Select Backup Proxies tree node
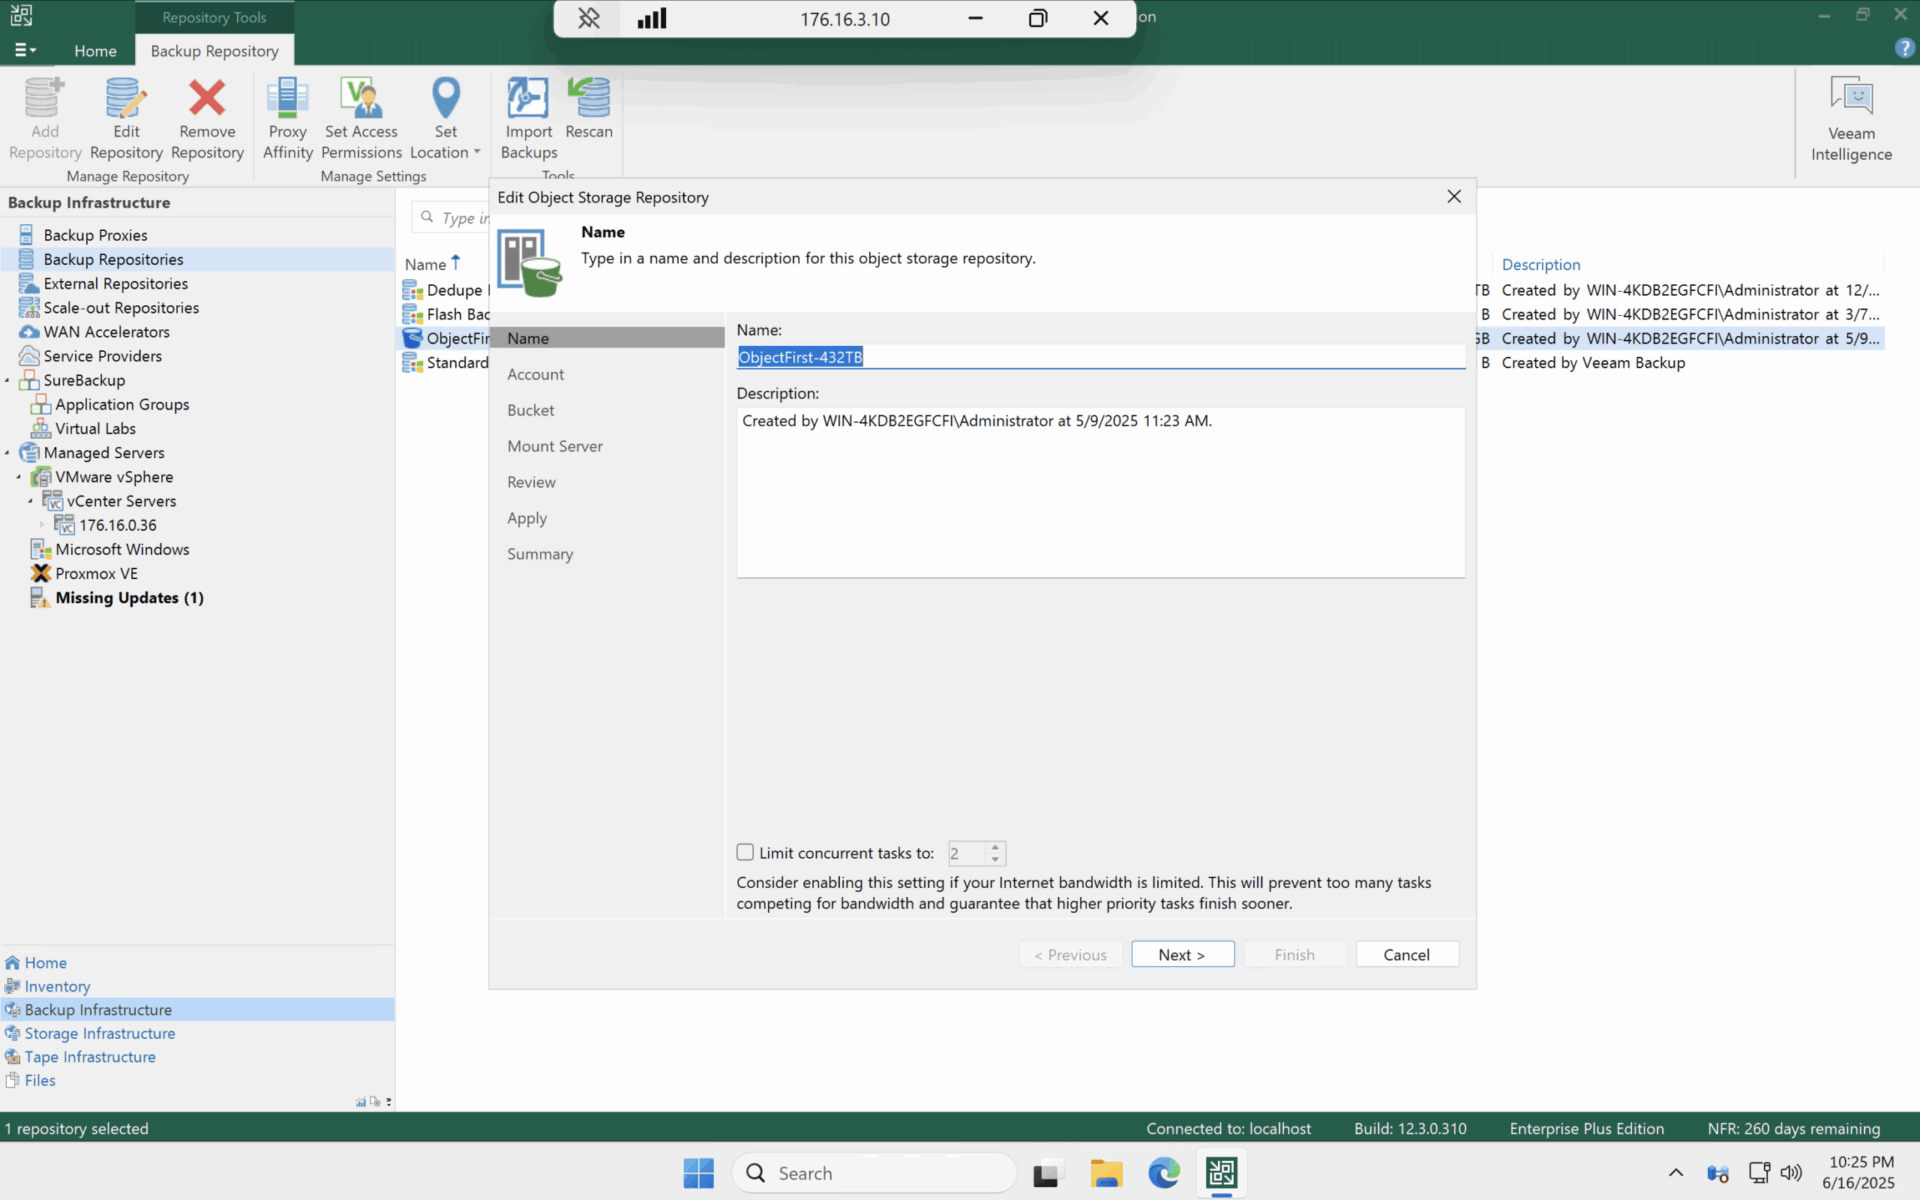The height and width of the screenshot is (1200, 1920). pyautogui.click(x=95, y=235)
